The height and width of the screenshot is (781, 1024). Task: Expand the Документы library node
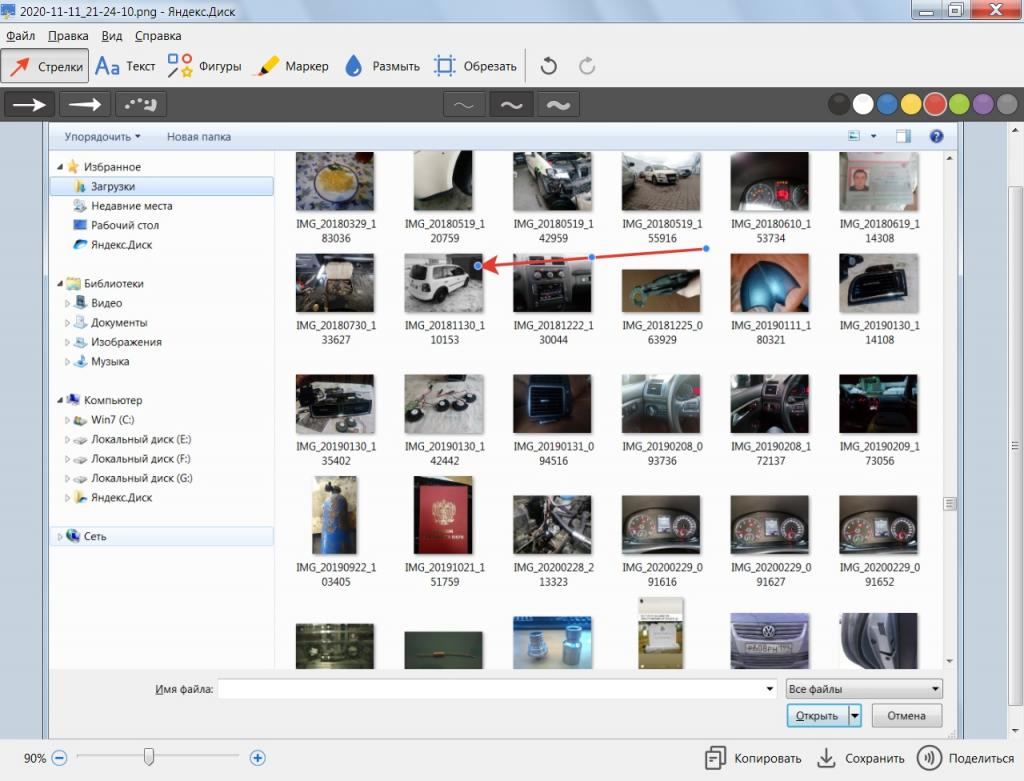coord(67,323)
